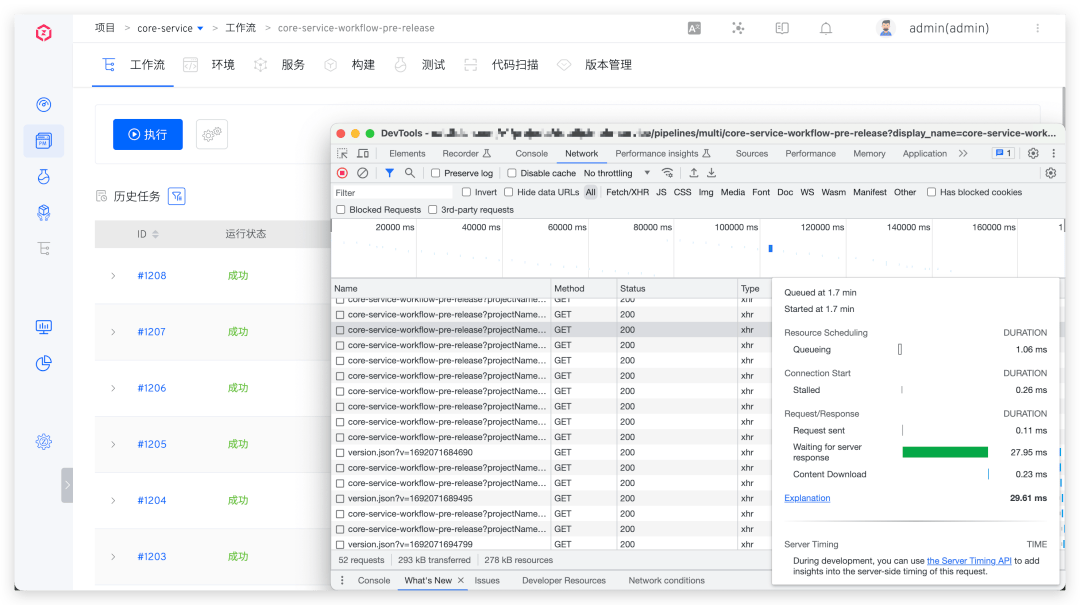The image size is (1080, 605).
Task: Open the flask test icon in sidebar
Action: [43, 176]
